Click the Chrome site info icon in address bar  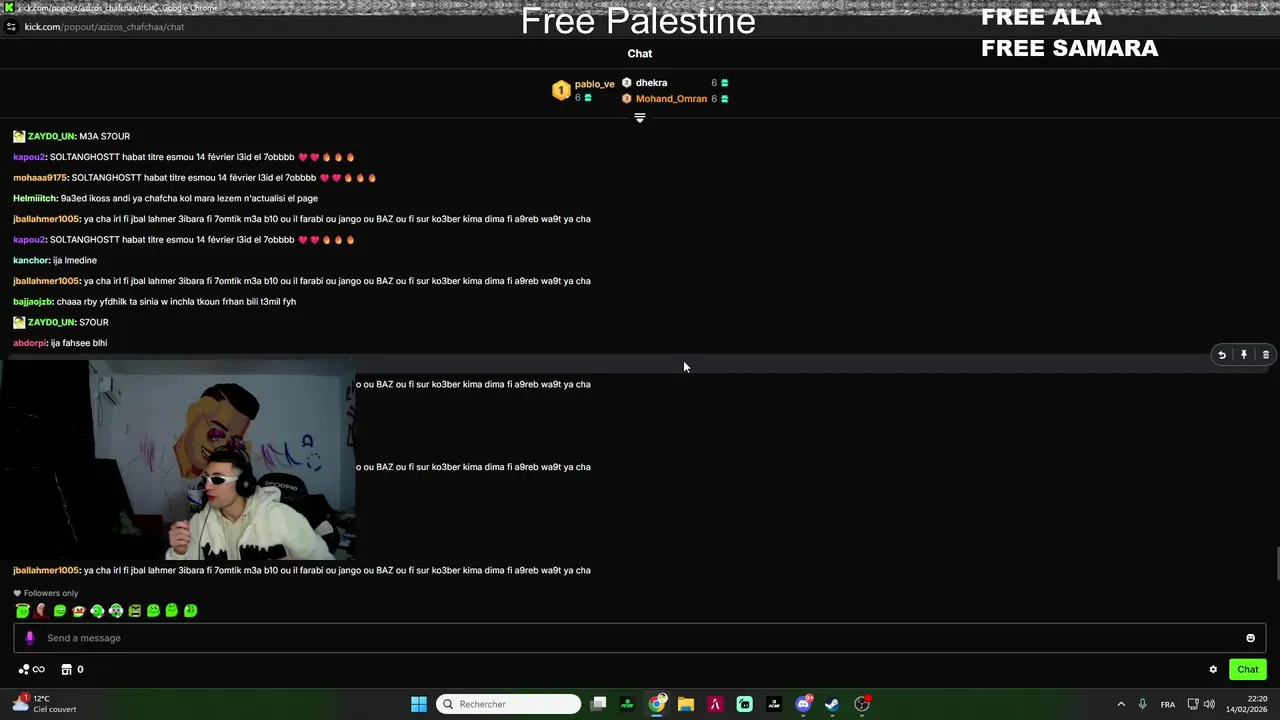11,27
